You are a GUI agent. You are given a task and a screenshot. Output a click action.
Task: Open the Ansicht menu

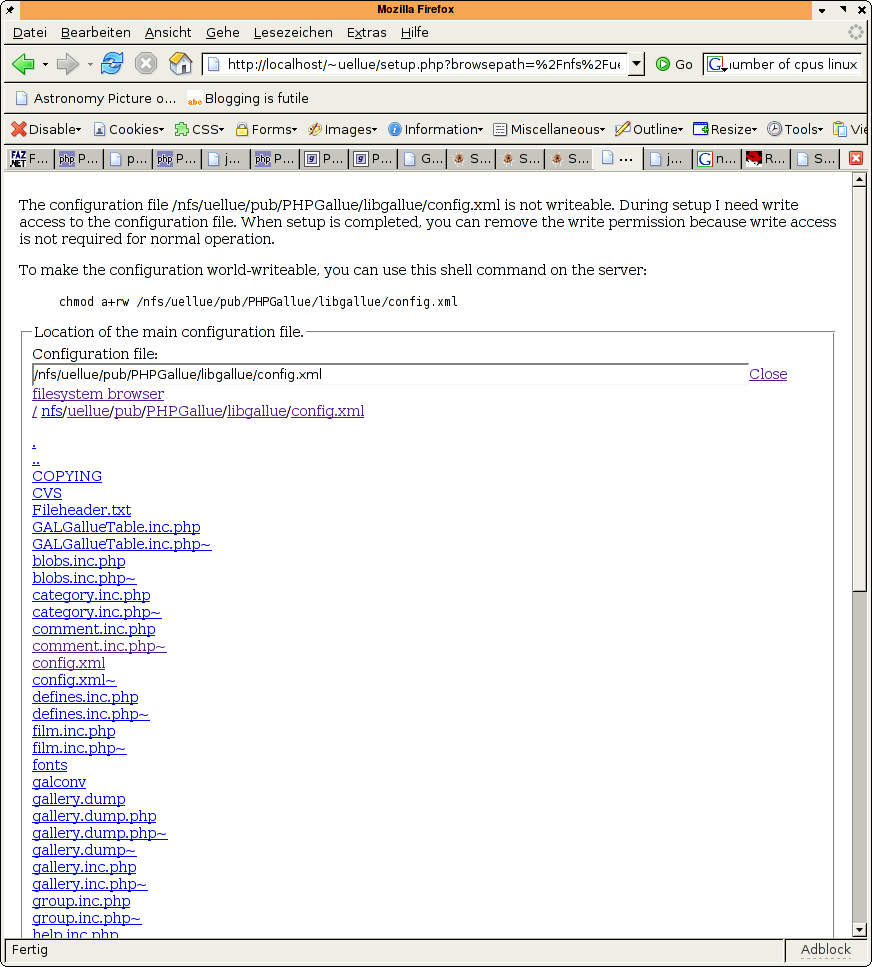pos(168,32)
